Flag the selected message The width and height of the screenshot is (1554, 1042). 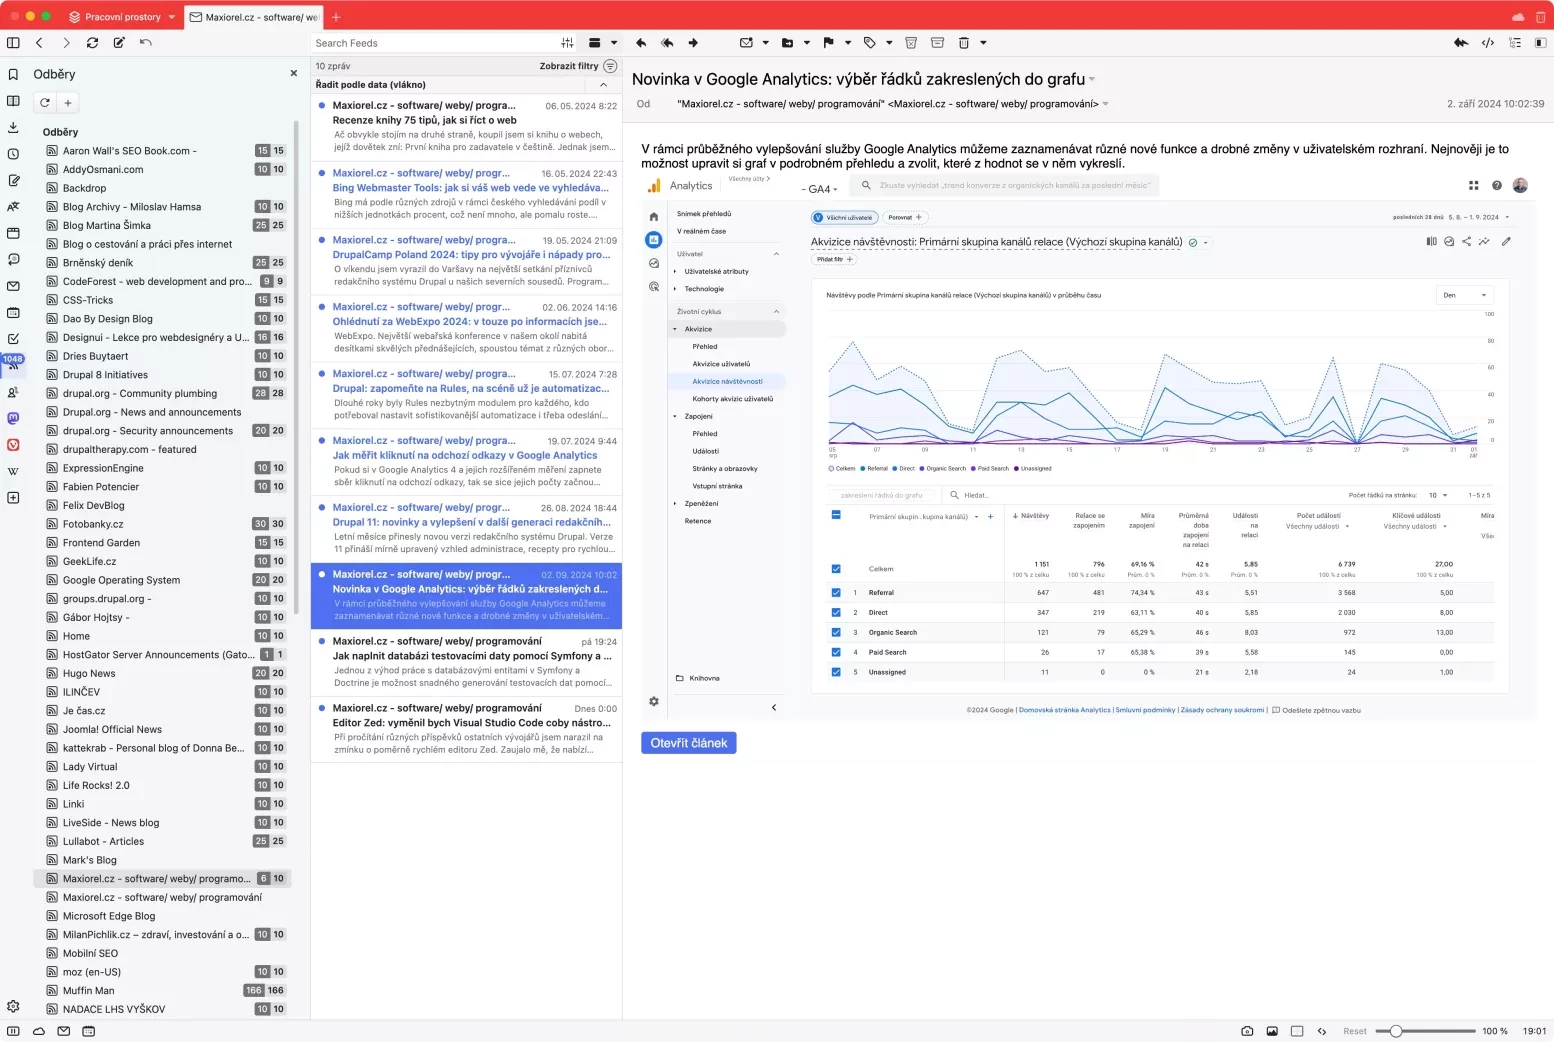[828, 43]
